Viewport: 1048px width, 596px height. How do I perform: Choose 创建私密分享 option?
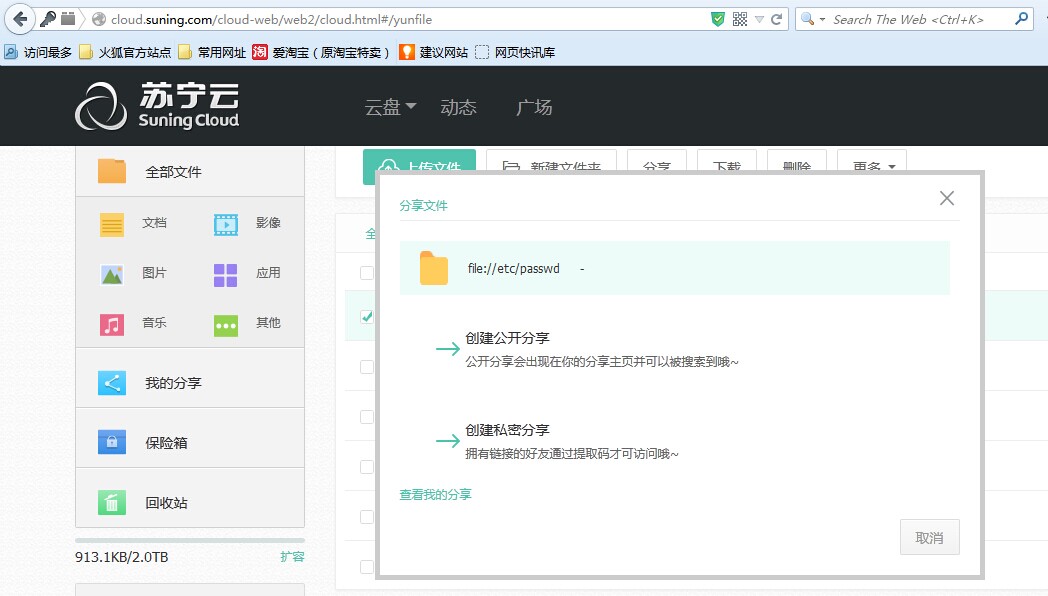click(x=507, y=430)
